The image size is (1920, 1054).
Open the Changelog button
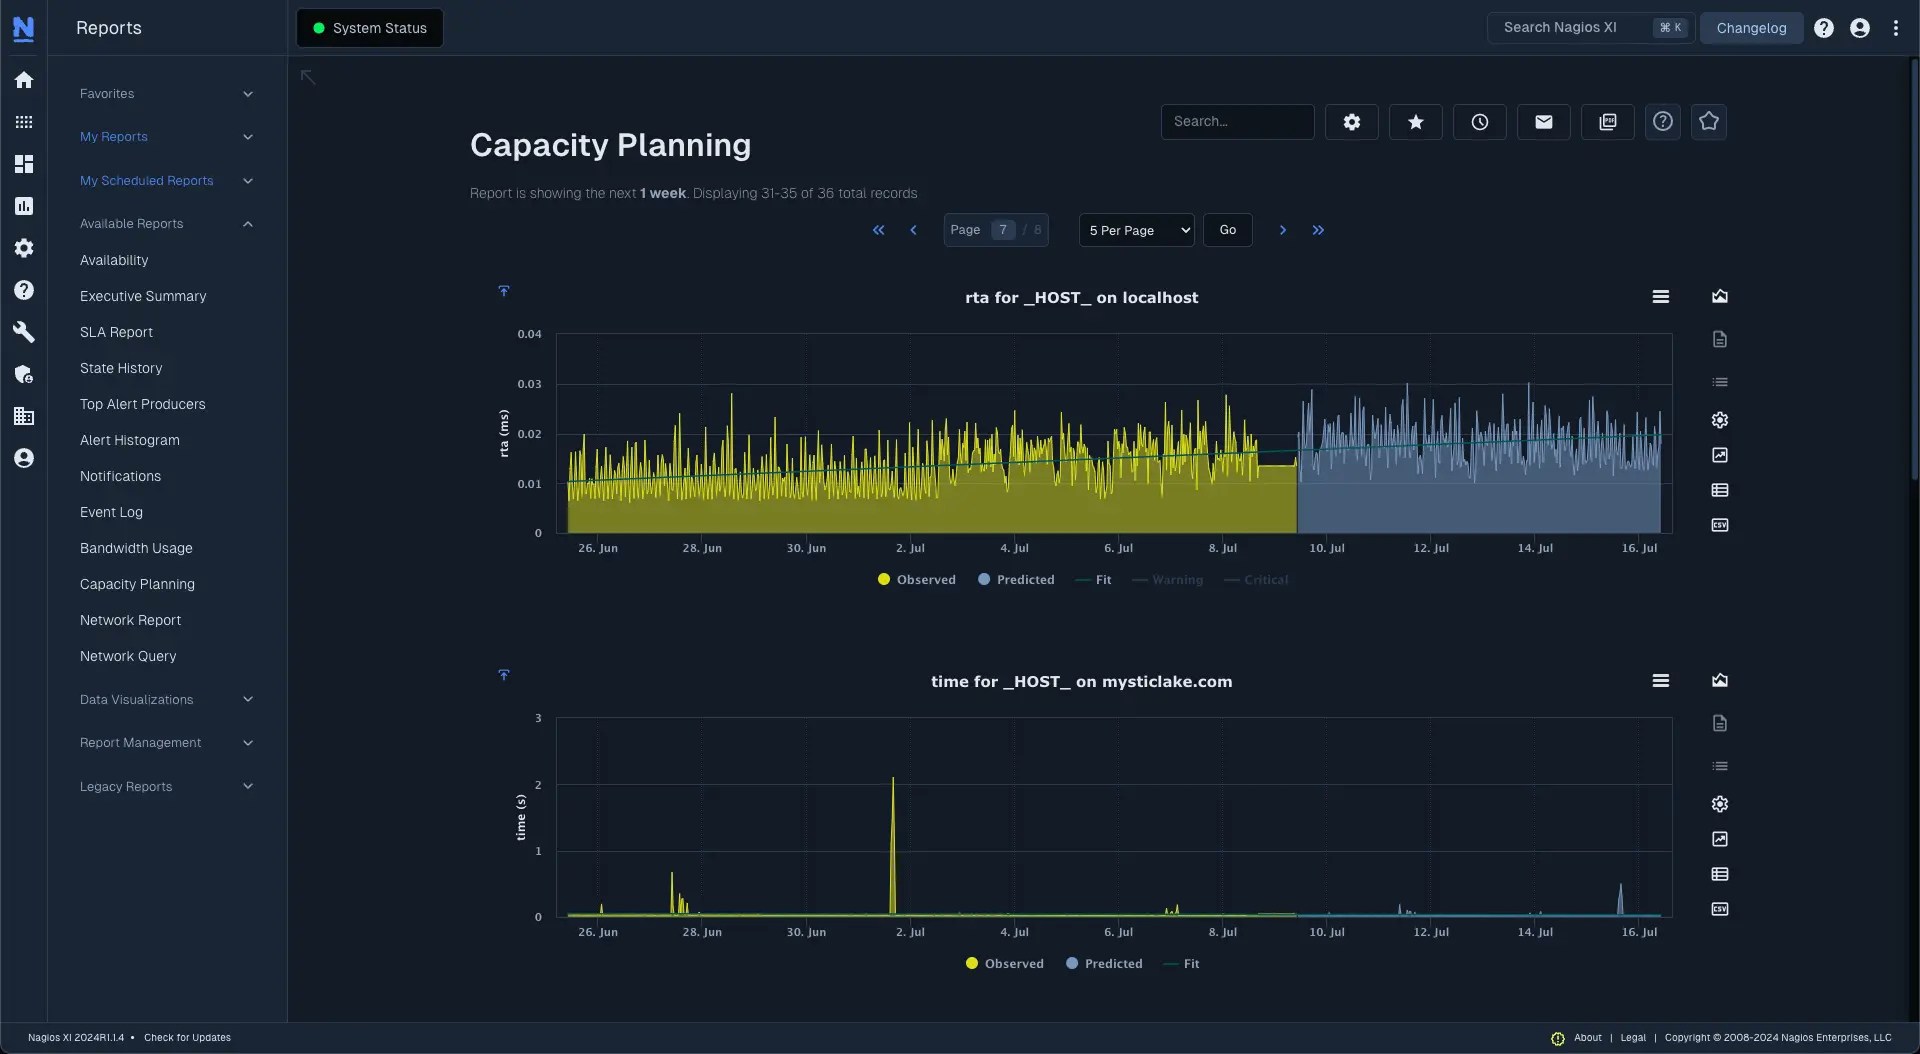[1751, 28]
